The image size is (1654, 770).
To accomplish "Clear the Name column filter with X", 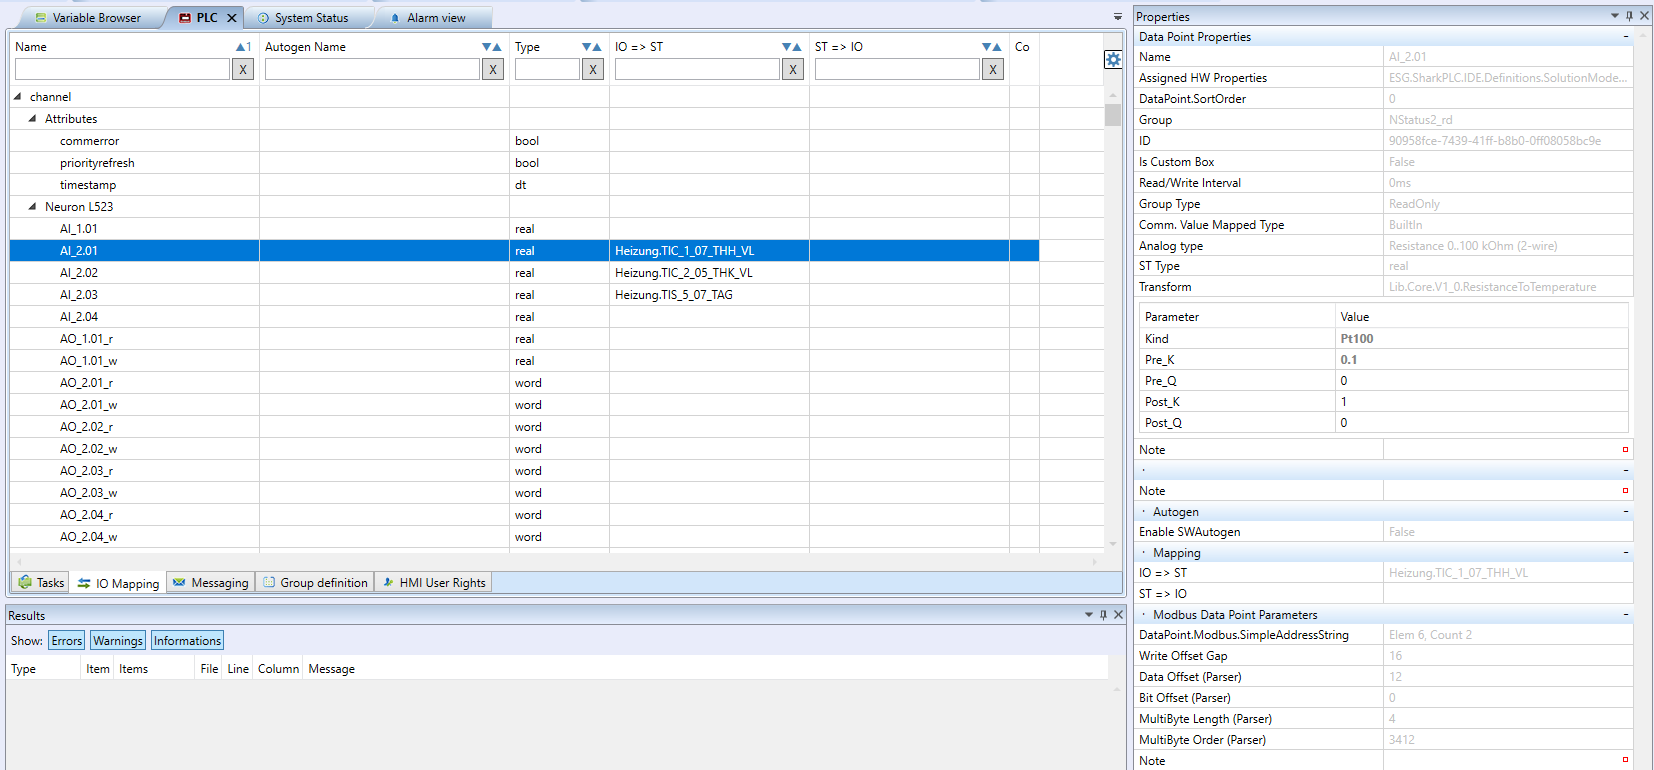I will tap(243, 69).
